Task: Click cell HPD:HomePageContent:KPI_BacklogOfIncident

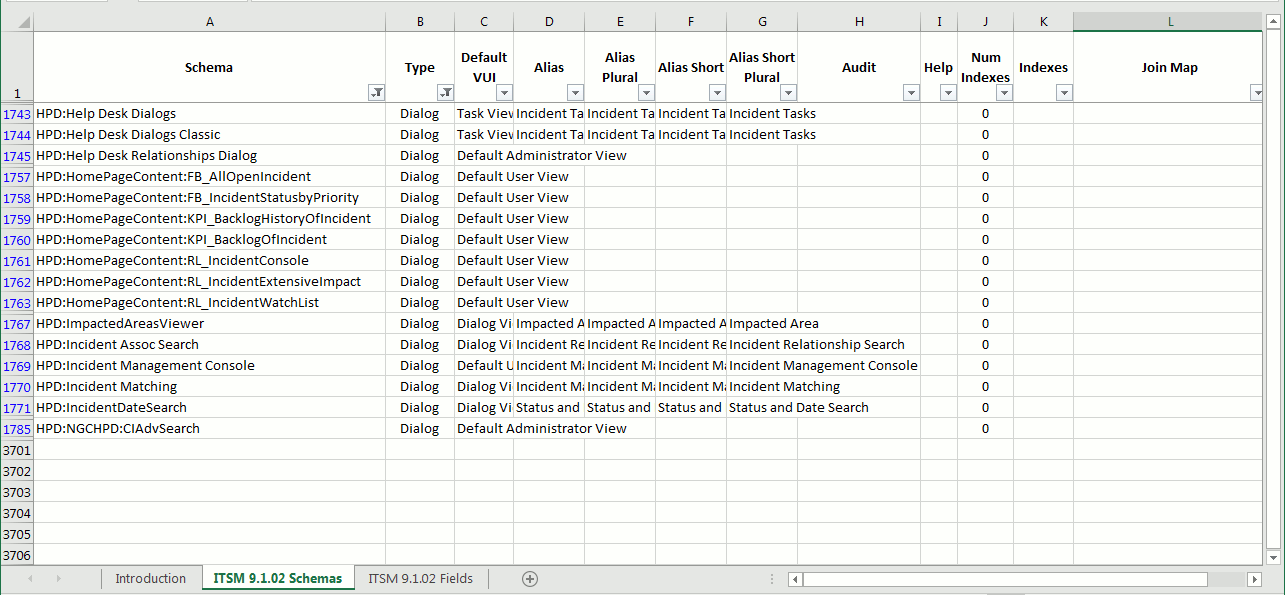Action: pos(209,240)
